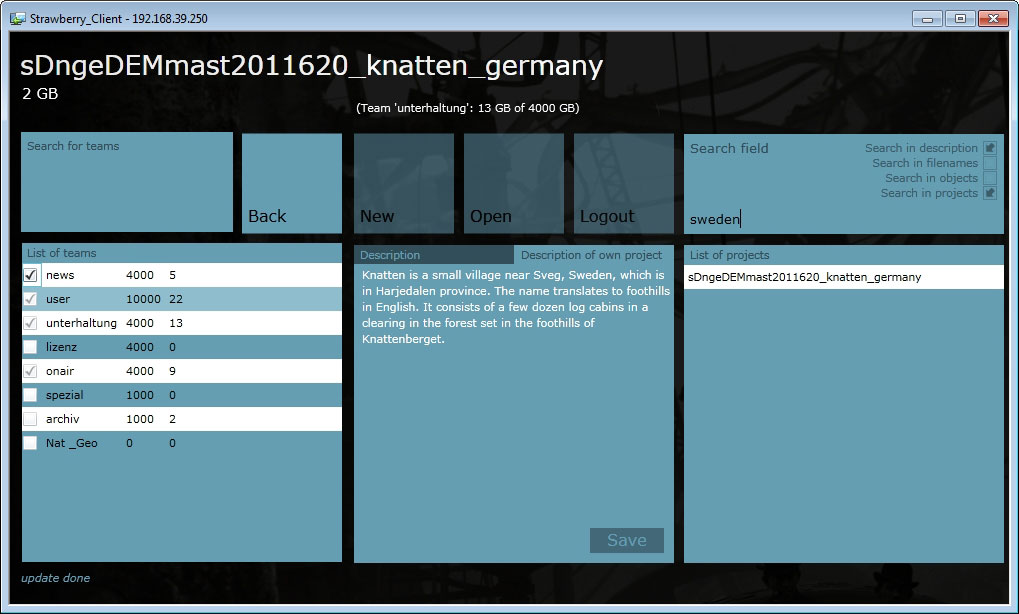Save the project description

626,540
